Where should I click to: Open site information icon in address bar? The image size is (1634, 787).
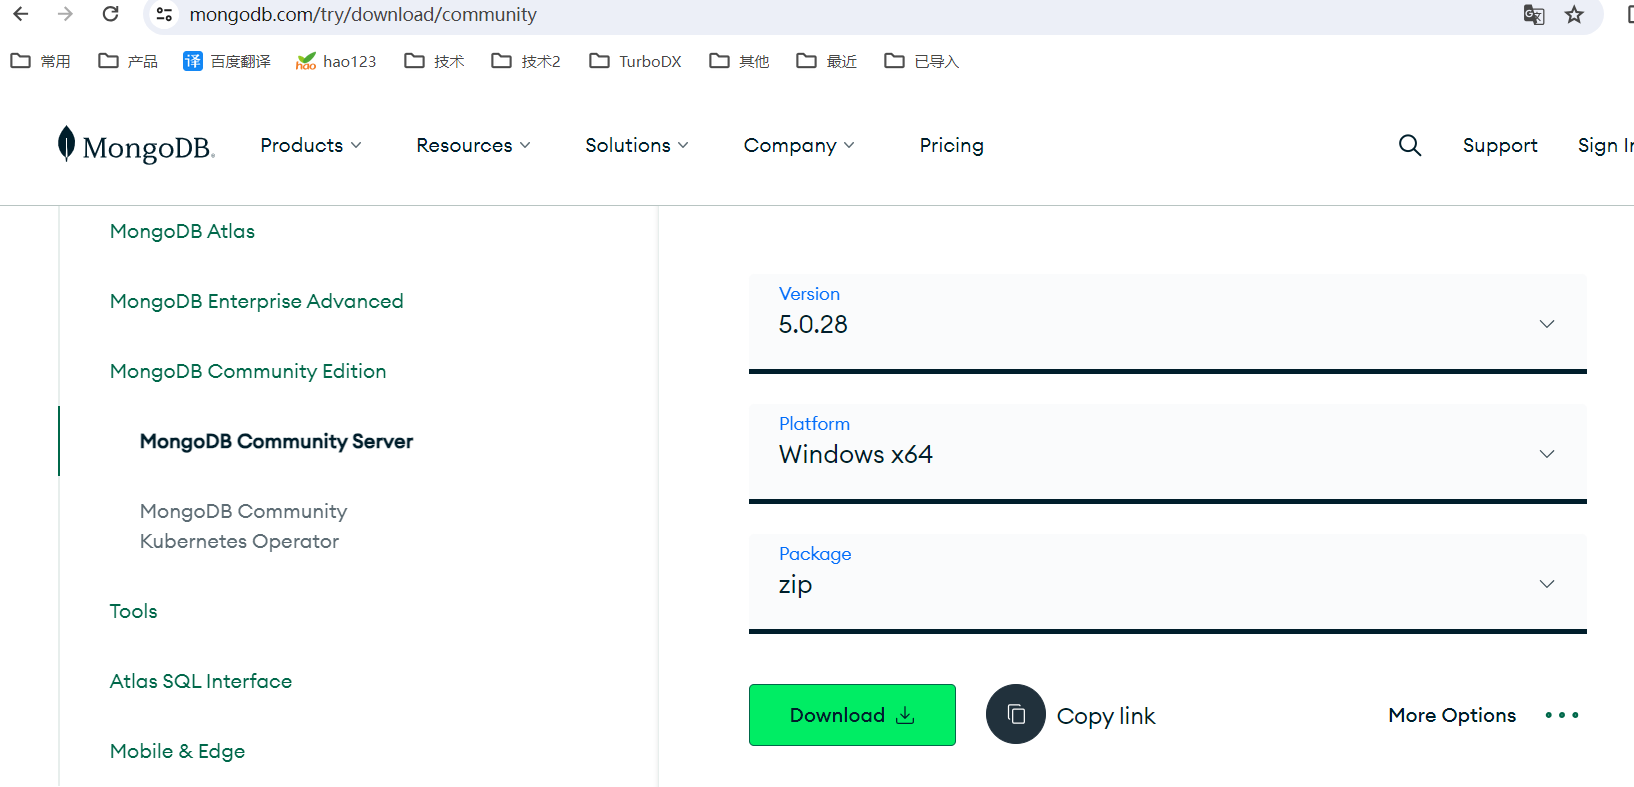[x=165, y=14]
